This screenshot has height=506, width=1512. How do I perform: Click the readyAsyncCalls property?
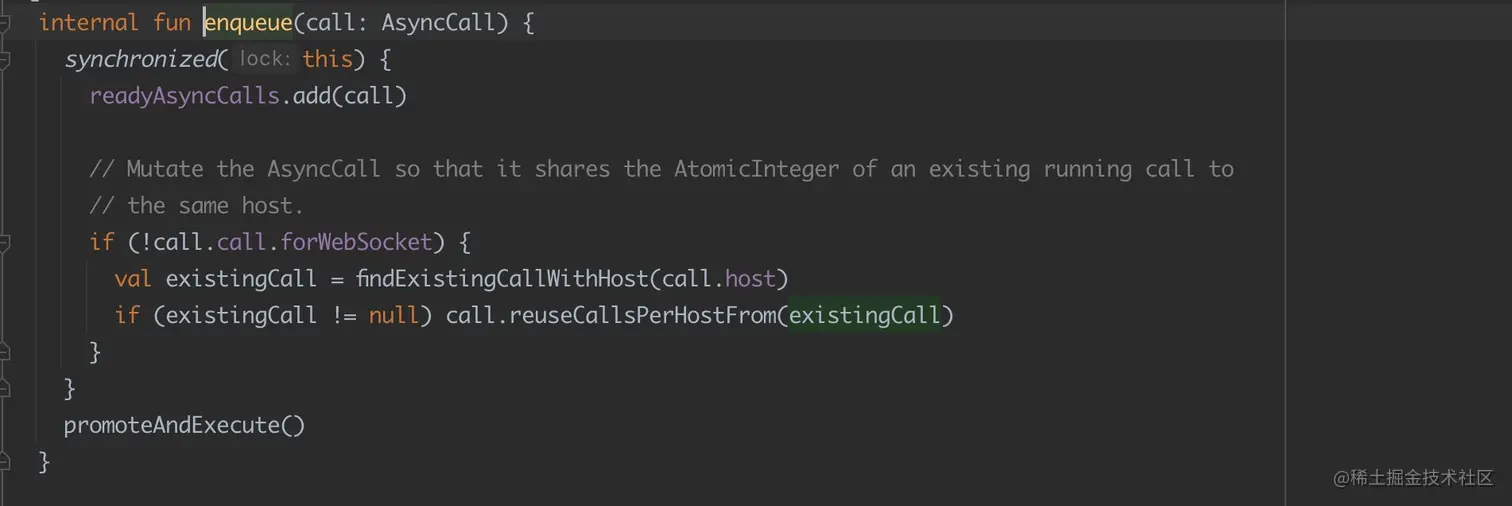[x=184, y=96]
